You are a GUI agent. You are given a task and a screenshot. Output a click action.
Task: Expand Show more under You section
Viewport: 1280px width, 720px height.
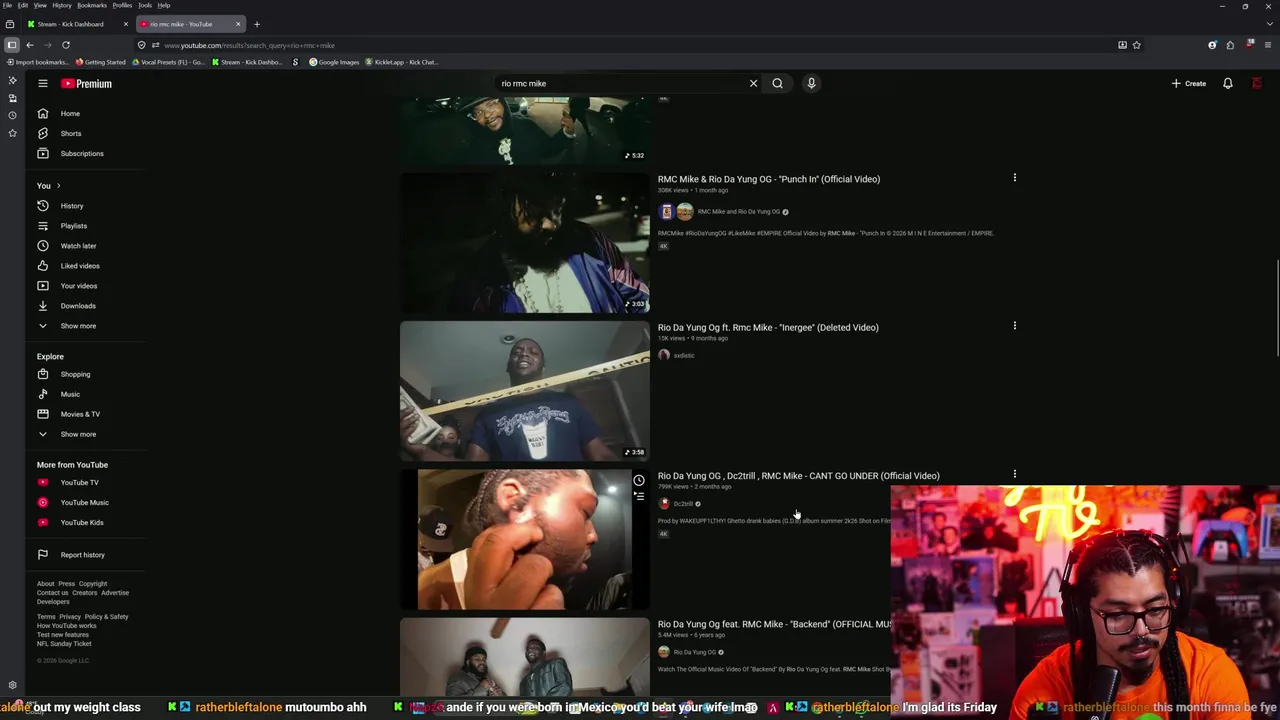click(77, 326)
